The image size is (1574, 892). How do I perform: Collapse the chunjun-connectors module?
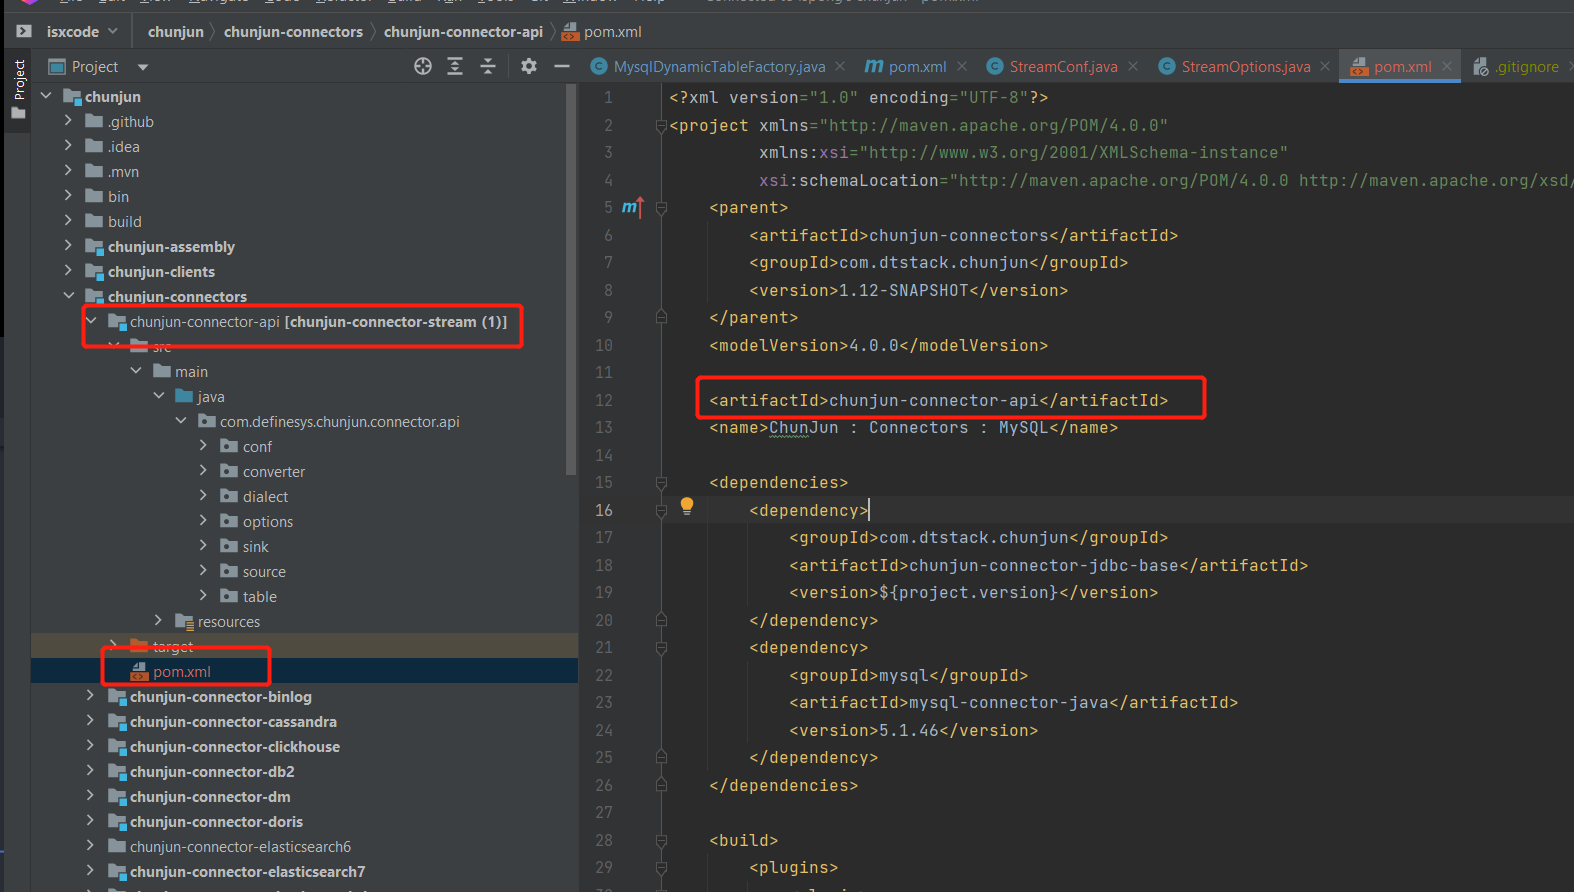point(68,295)
